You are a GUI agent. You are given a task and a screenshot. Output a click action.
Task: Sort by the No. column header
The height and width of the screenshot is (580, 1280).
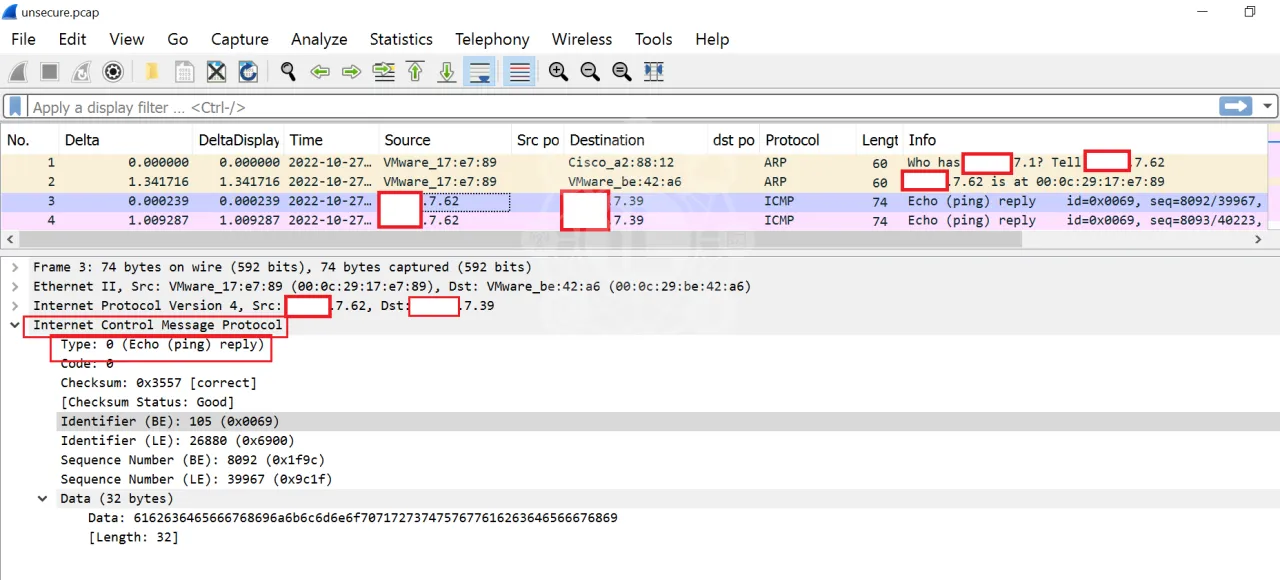[30, 140]
